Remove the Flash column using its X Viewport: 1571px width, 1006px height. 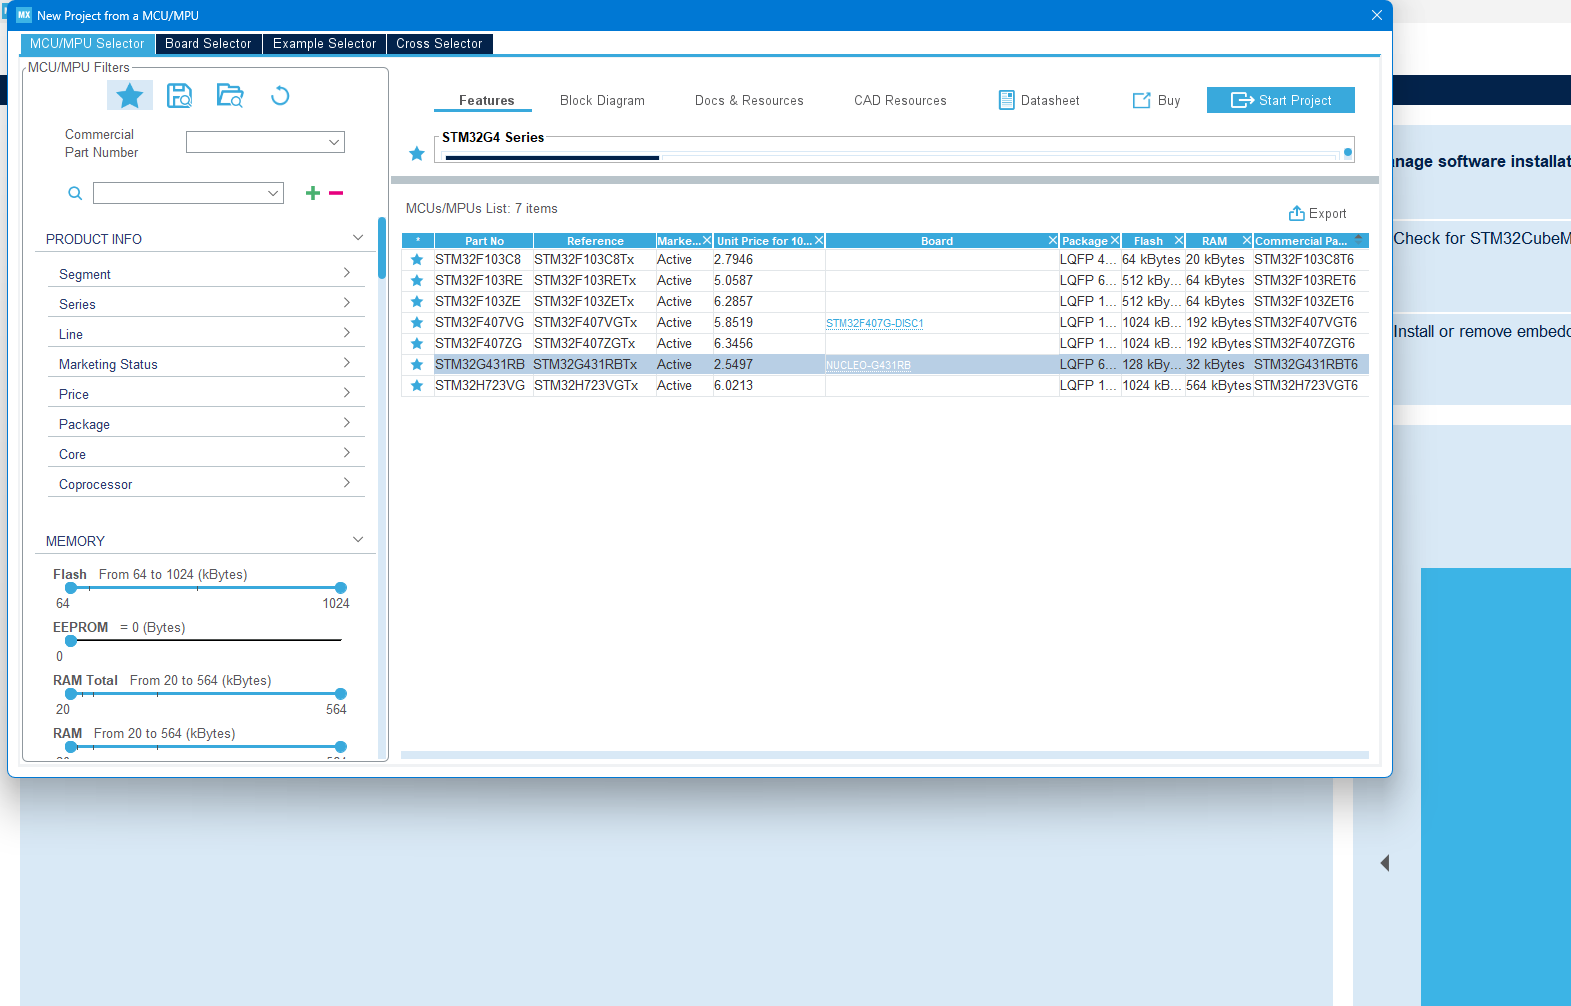(x=1178, y=241)
